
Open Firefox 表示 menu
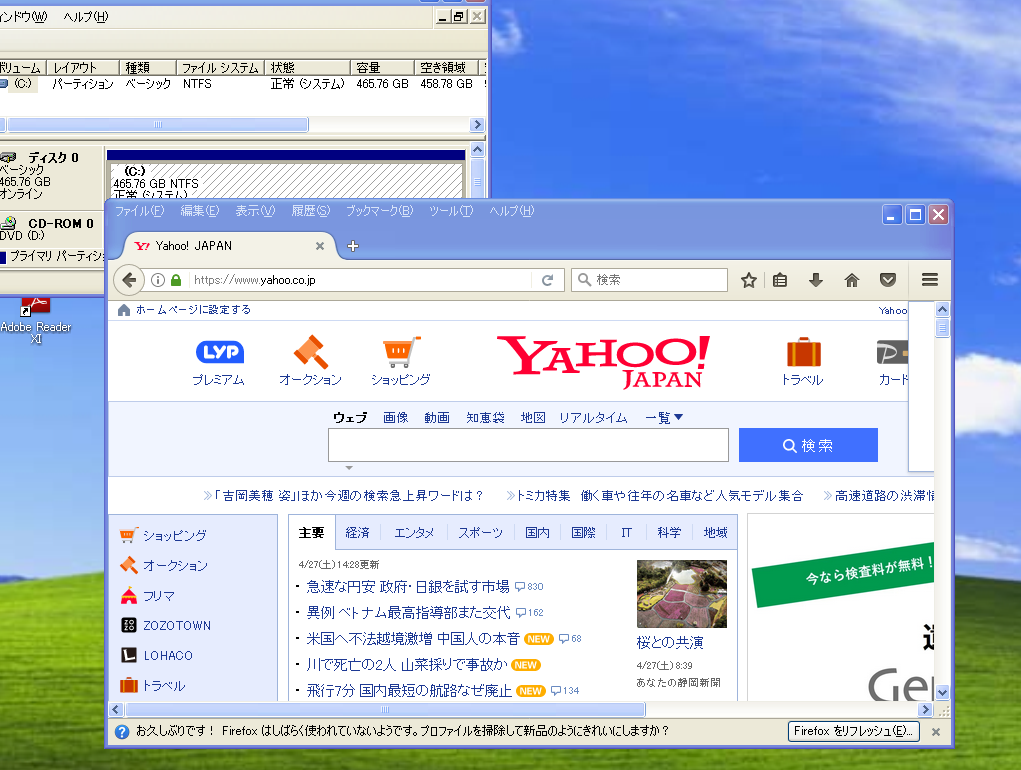[x=255, y=211]
